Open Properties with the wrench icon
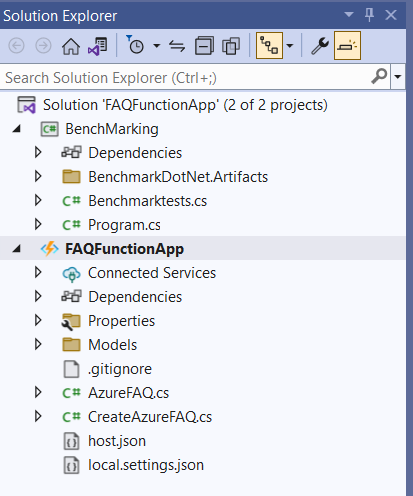Screen dimensions: 413x496 coord(320,46)
